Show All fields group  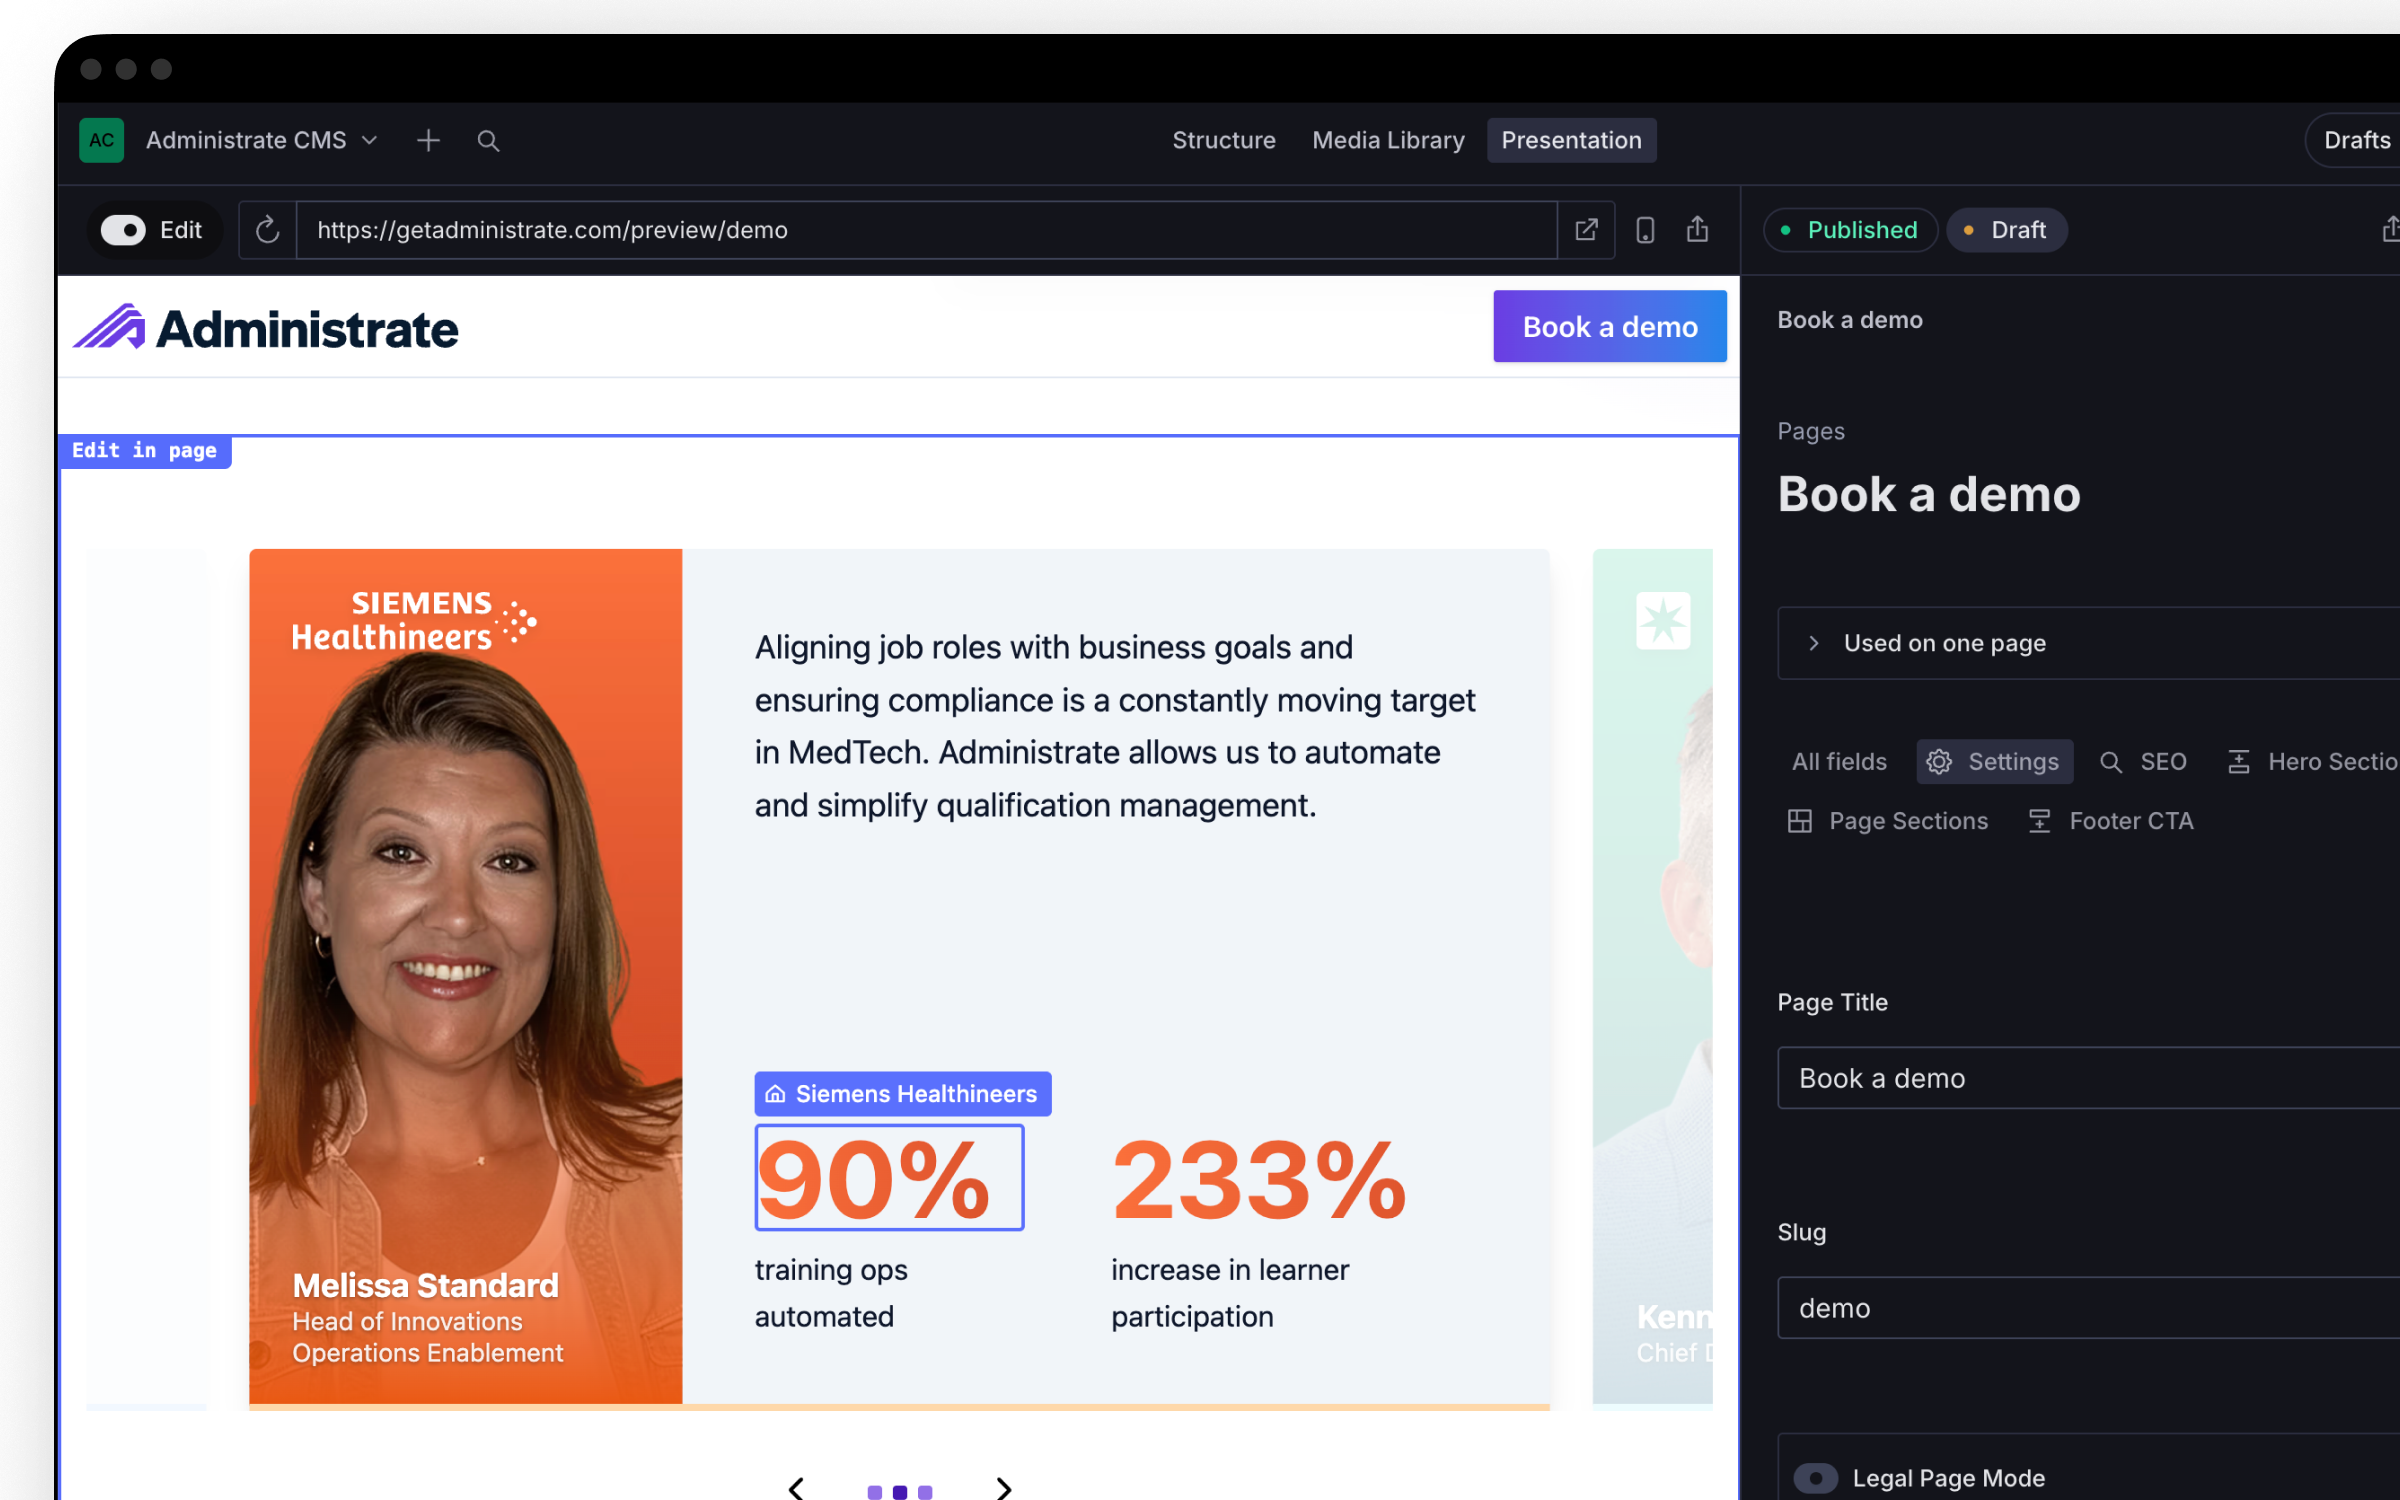pyautogui.click(x=1839, y=762)
